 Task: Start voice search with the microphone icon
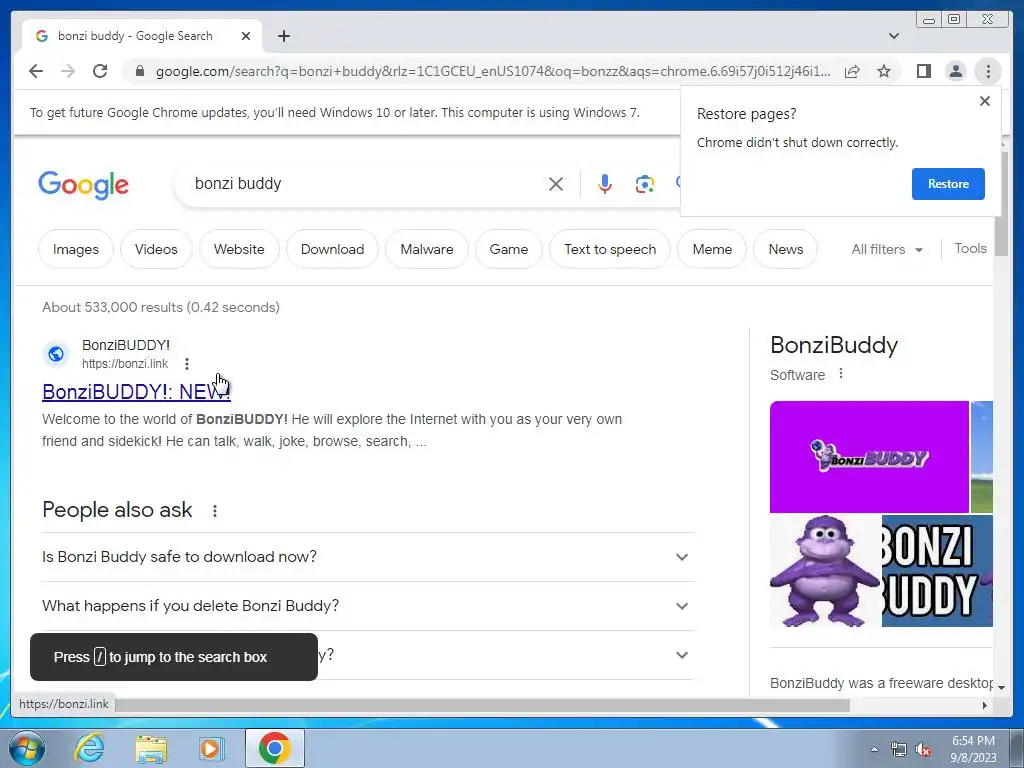pos(605,184)
